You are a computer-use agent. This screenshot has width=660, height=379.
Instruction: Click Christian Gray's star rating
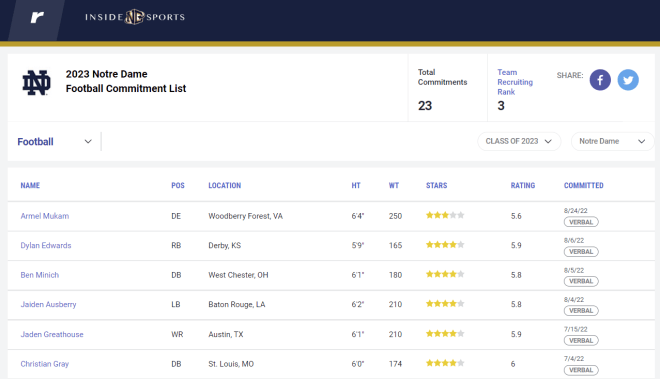[x=445, y=363]
